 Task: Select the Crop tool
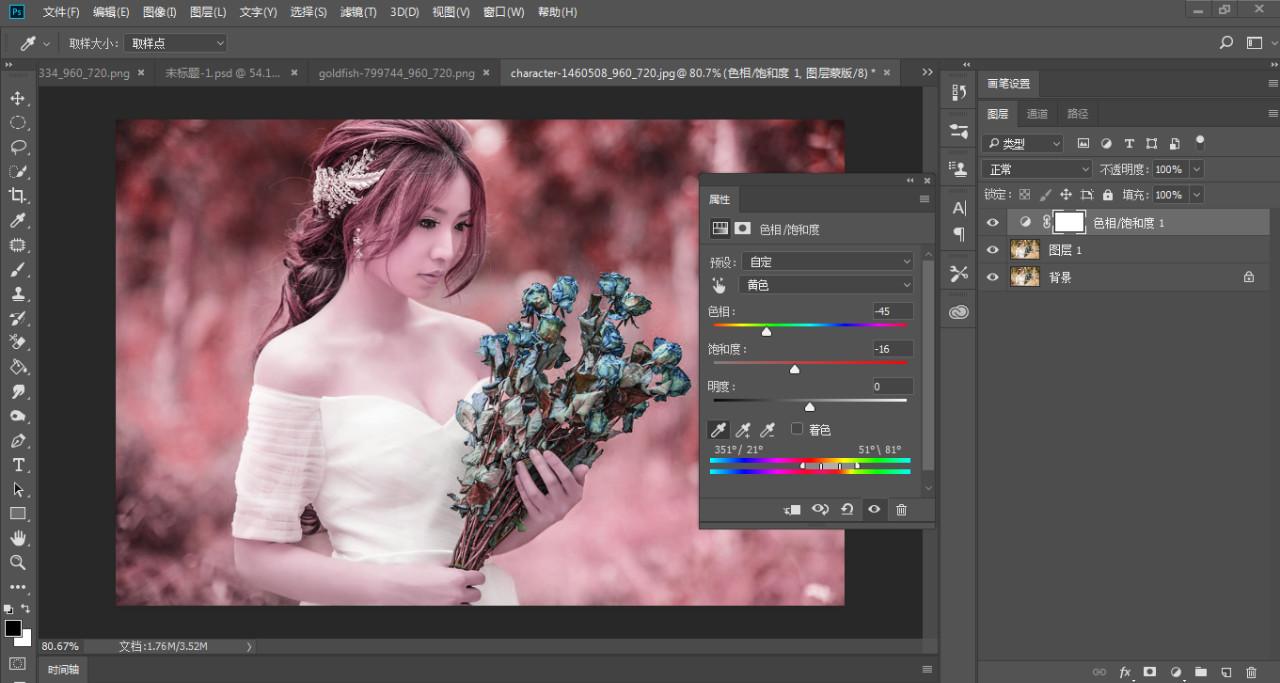point(17,196)
